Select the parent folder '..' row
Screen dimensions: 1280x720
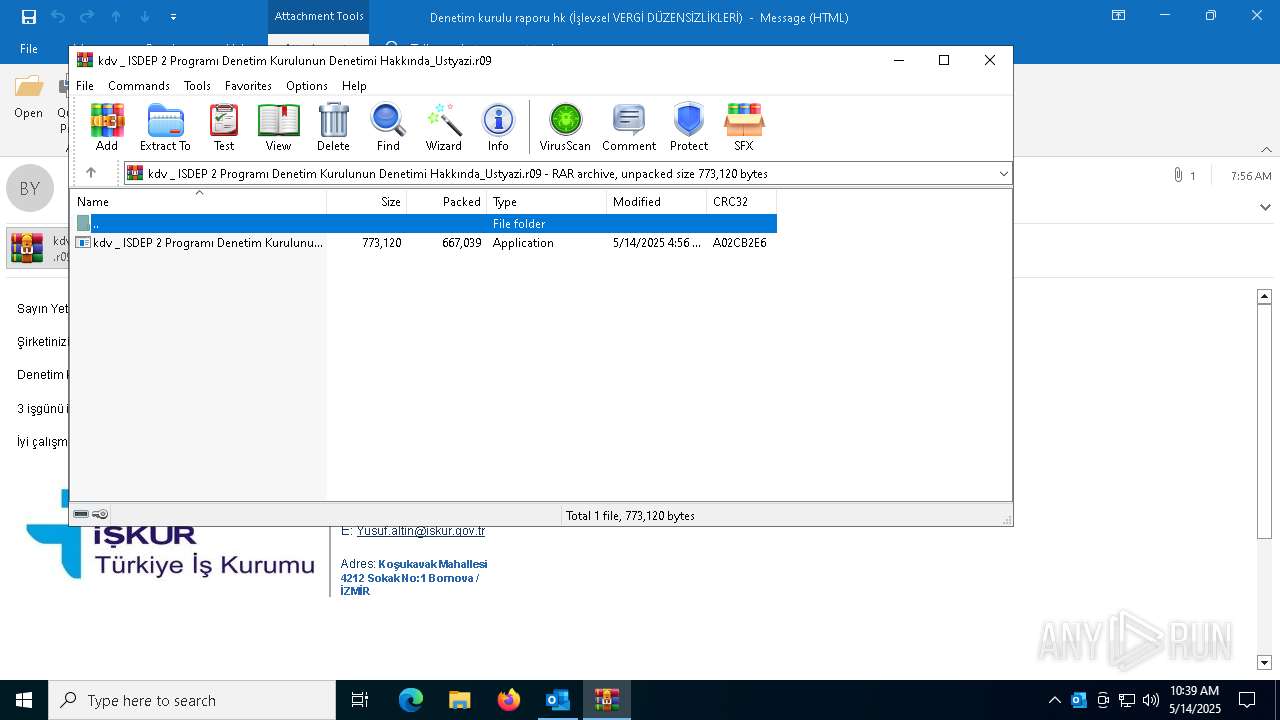click(x=425, y=224)
